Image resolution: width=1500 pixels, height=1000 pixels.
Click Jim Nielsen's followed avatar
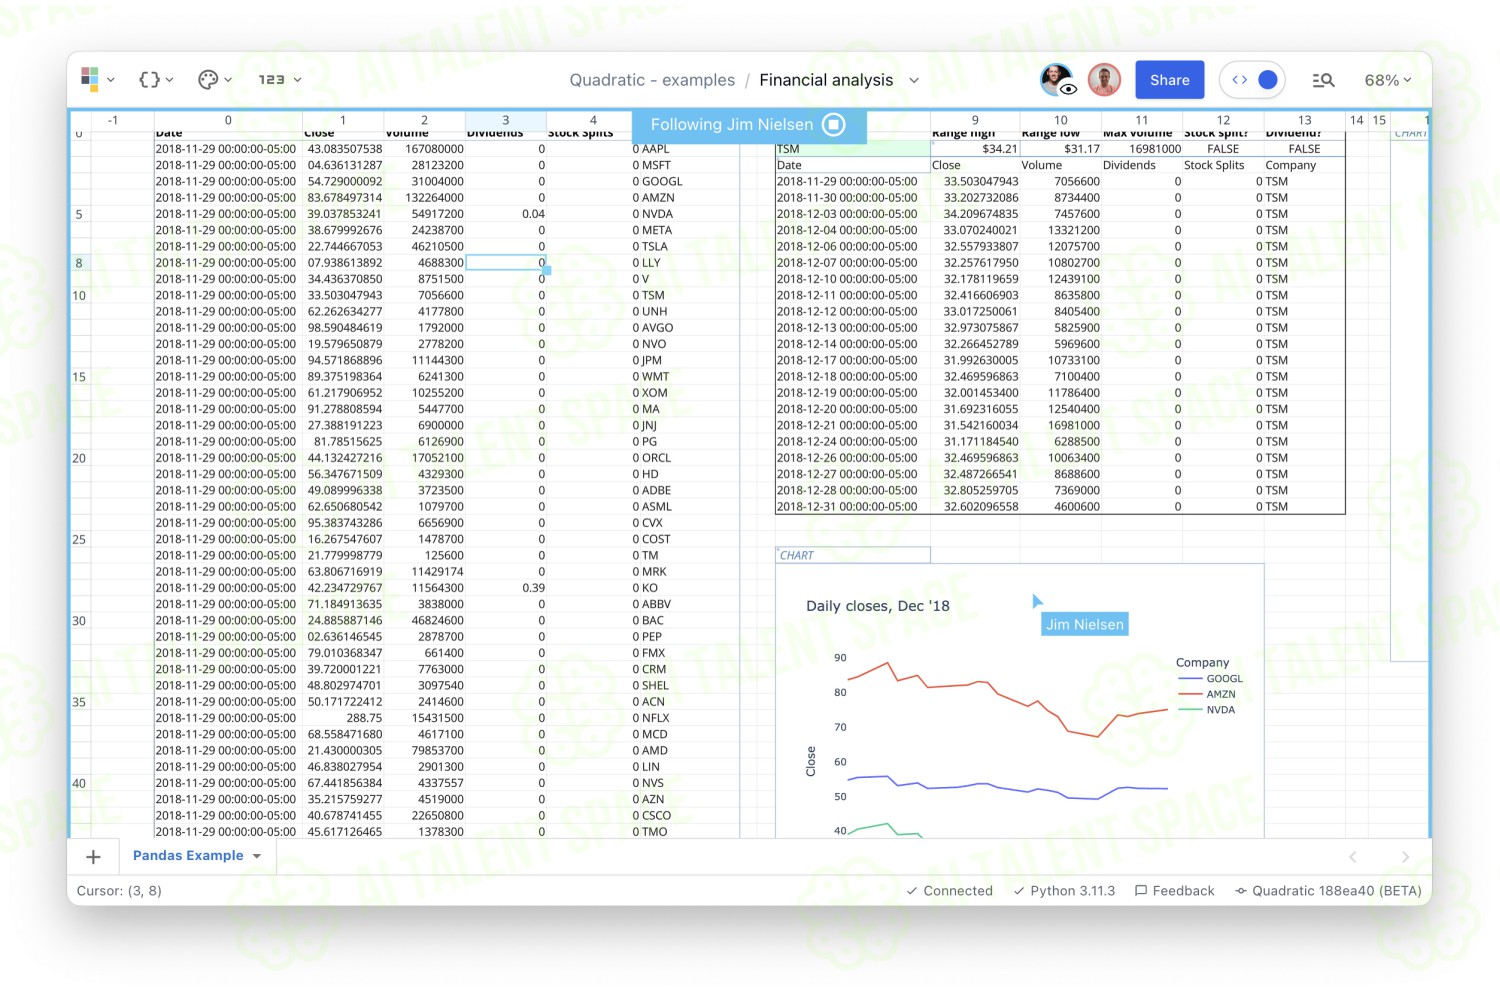[x=1057, y=80]
